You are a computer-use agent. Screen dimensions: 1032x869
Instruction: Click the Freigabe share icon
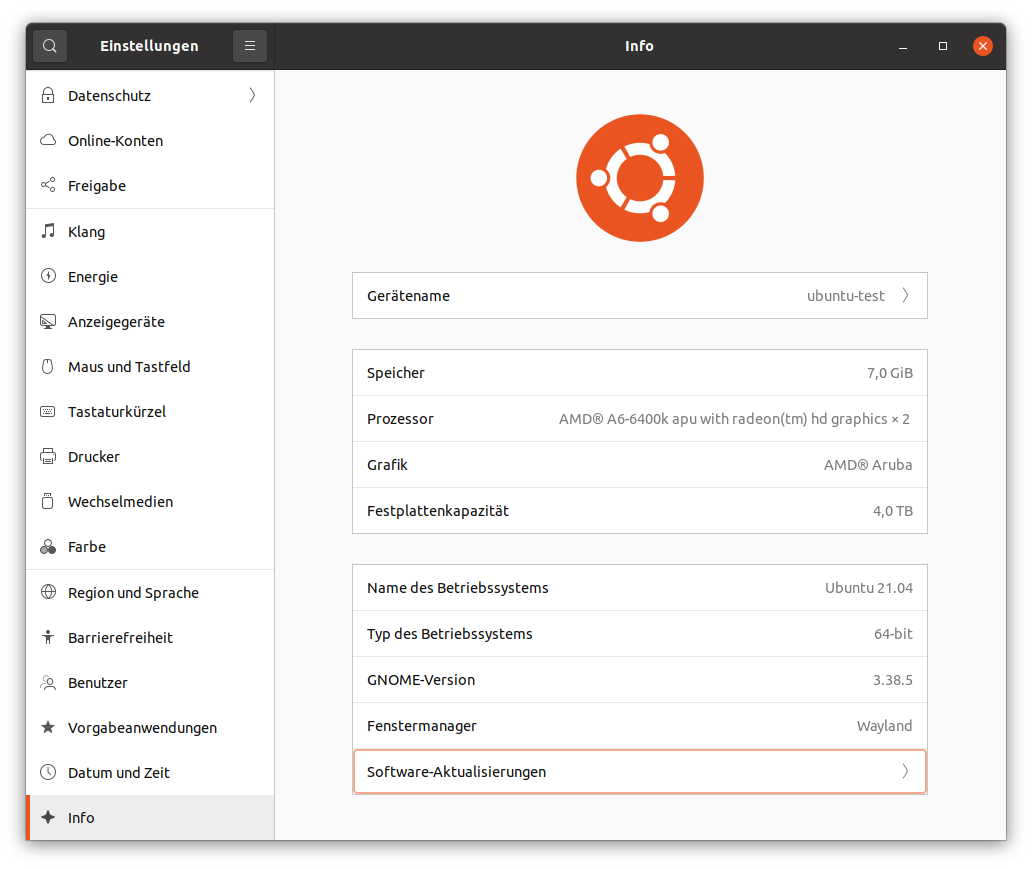tap(48, 185)
